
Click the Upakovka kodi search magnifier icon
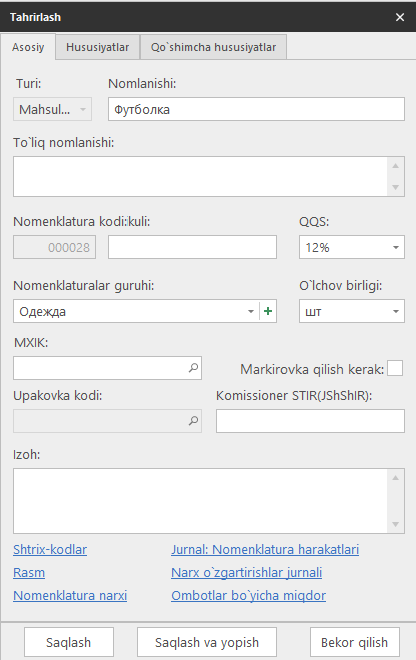[193, 420]
